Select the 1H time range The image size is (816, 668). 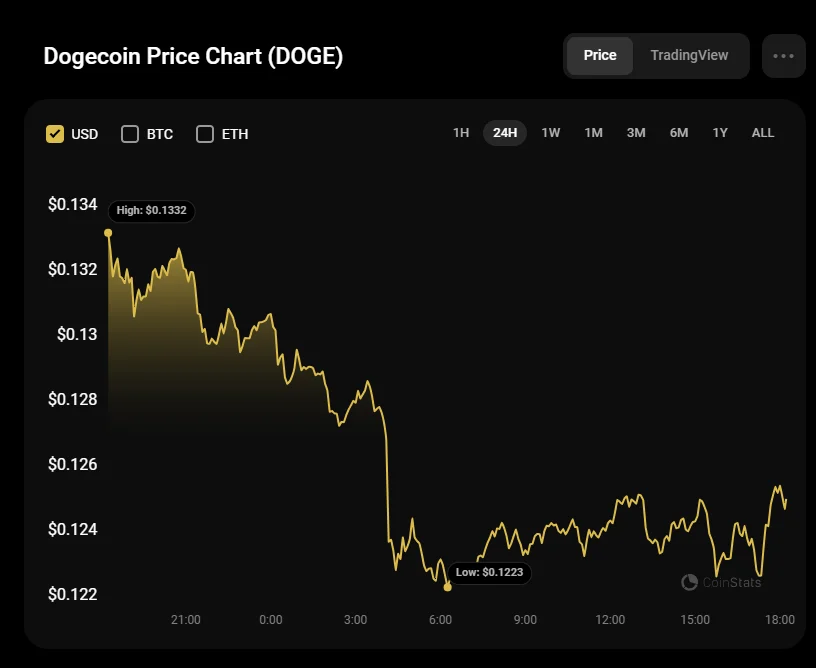461,133
